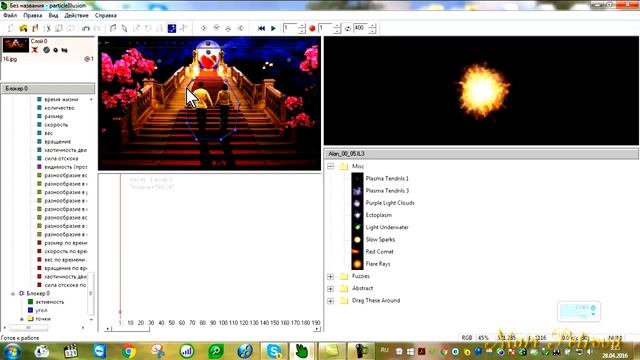This screenshot has width=640, height=360.
Task: Select the Purple Light Clouds emitter
Action: [390, 203]
